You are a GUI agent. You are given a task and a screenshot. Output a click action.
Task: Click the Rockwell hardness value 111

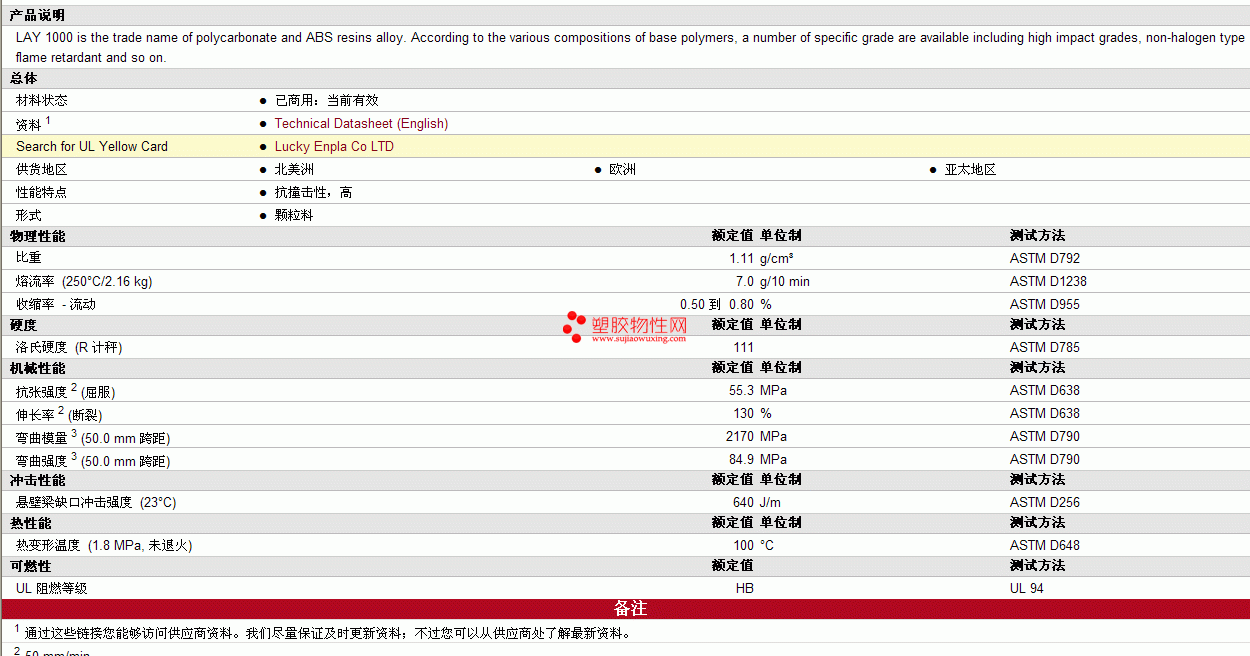tap(743, 348)
